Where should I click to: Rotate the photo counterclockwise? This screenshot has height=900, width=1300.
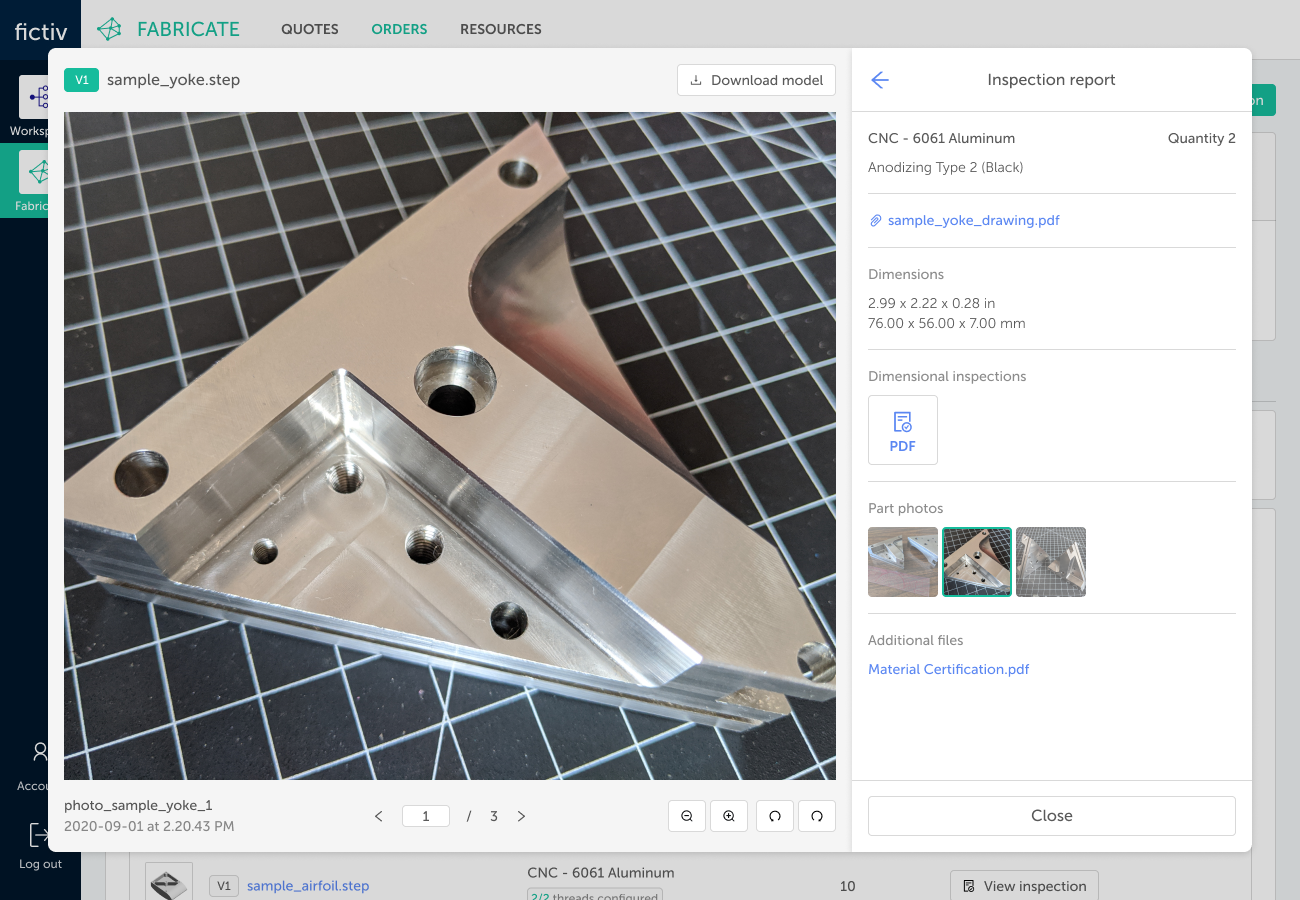coord(775,816)
